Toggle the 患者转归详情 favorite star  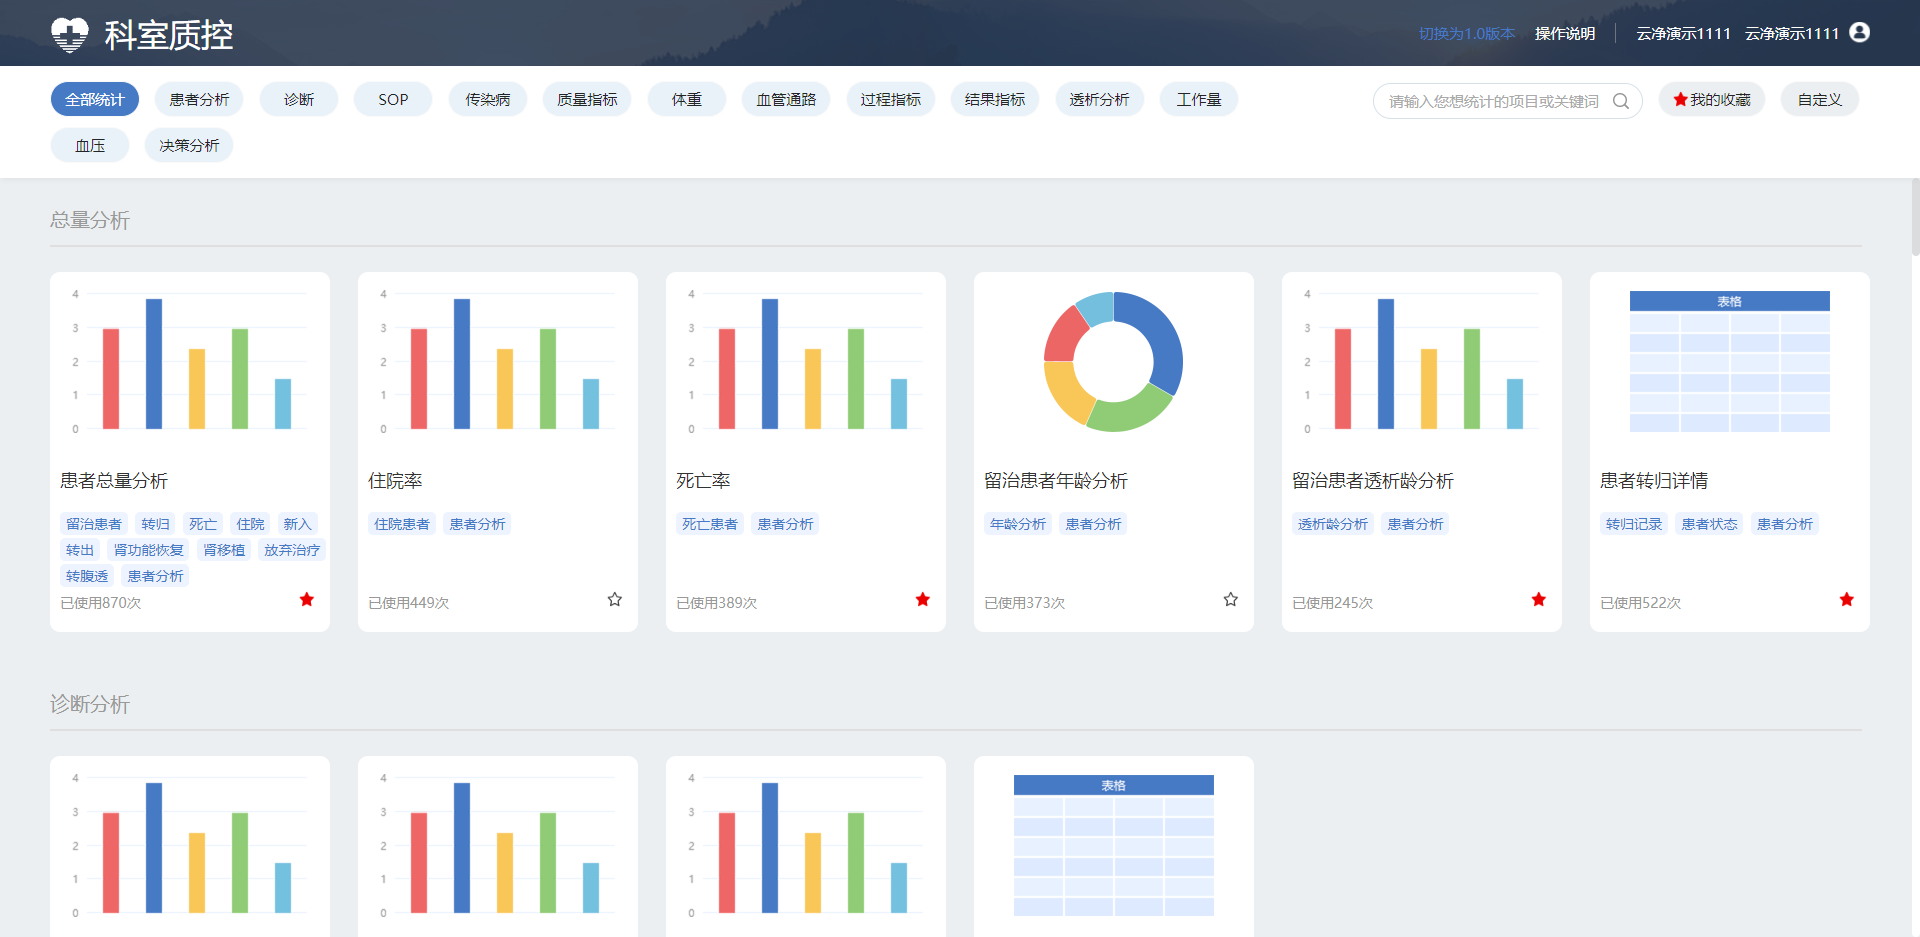point(1847,599)
